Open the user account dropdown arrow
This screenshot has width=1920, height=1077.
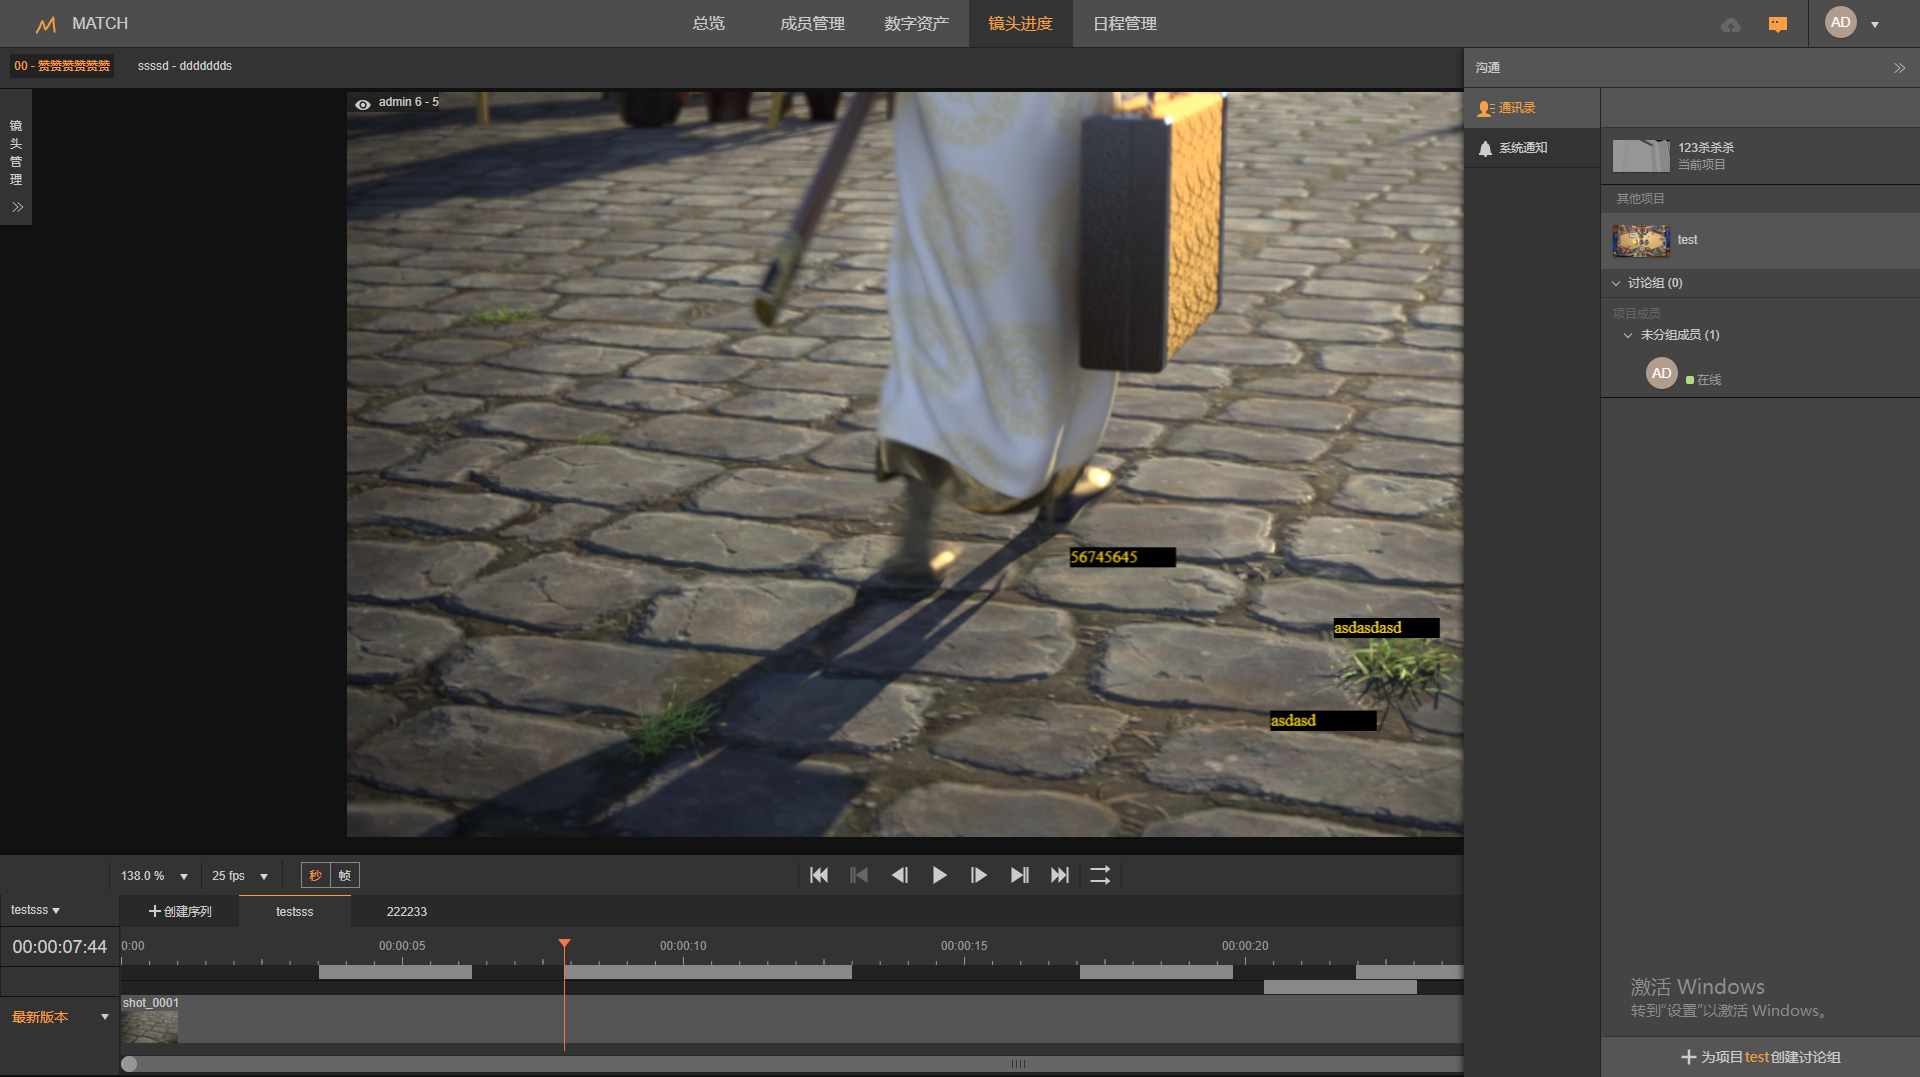(x=1875, y=25)
